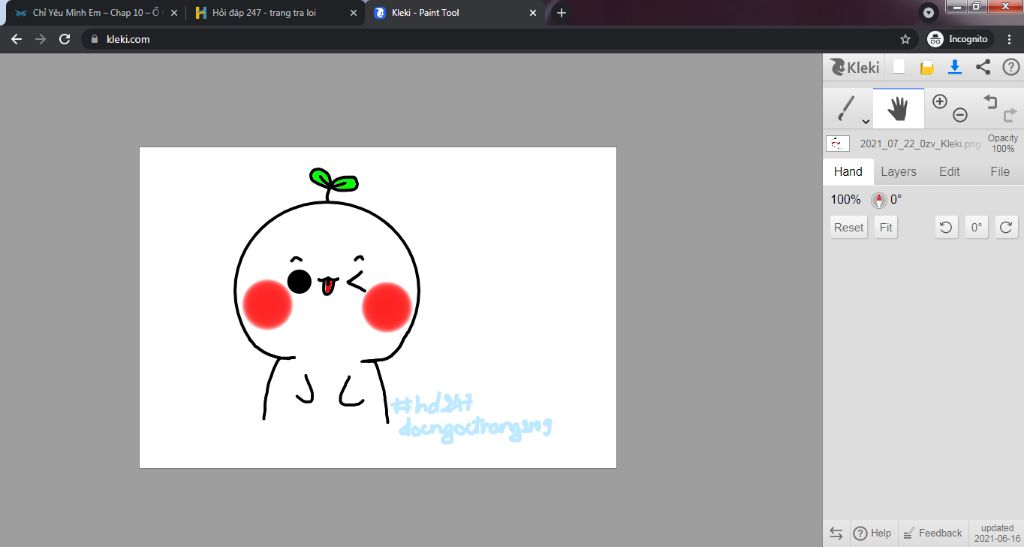This screenshot has height=547, width=1024.
Task: Open the Feedback link
Action: [932, 533]
